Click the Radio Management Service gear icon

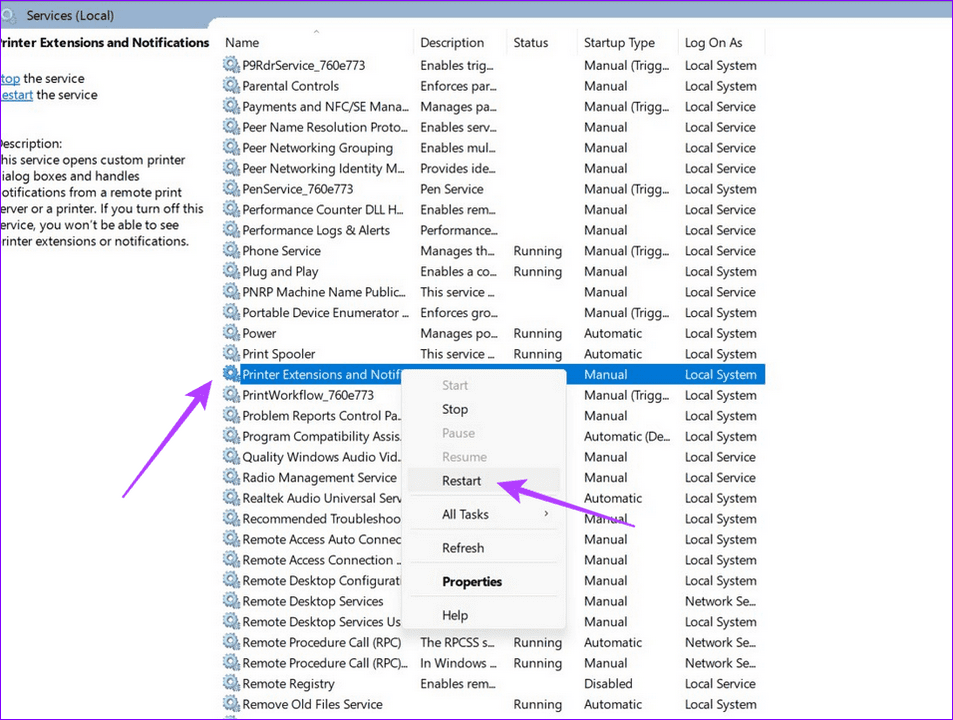(231, 478)
